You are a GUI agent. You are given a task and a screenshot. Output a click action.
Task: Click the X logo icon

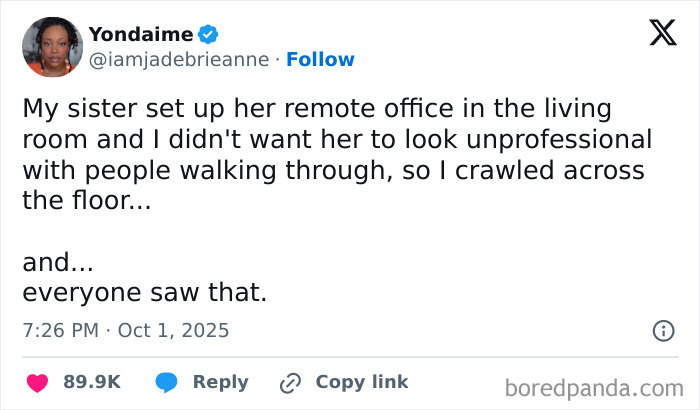point(656,35)
